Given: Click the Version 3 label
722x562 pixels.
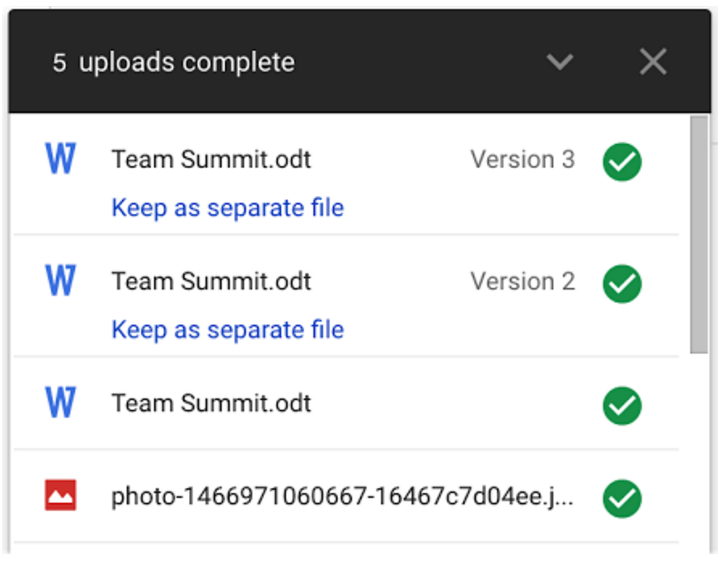Looking at the screenshot, I should [523, 160].
